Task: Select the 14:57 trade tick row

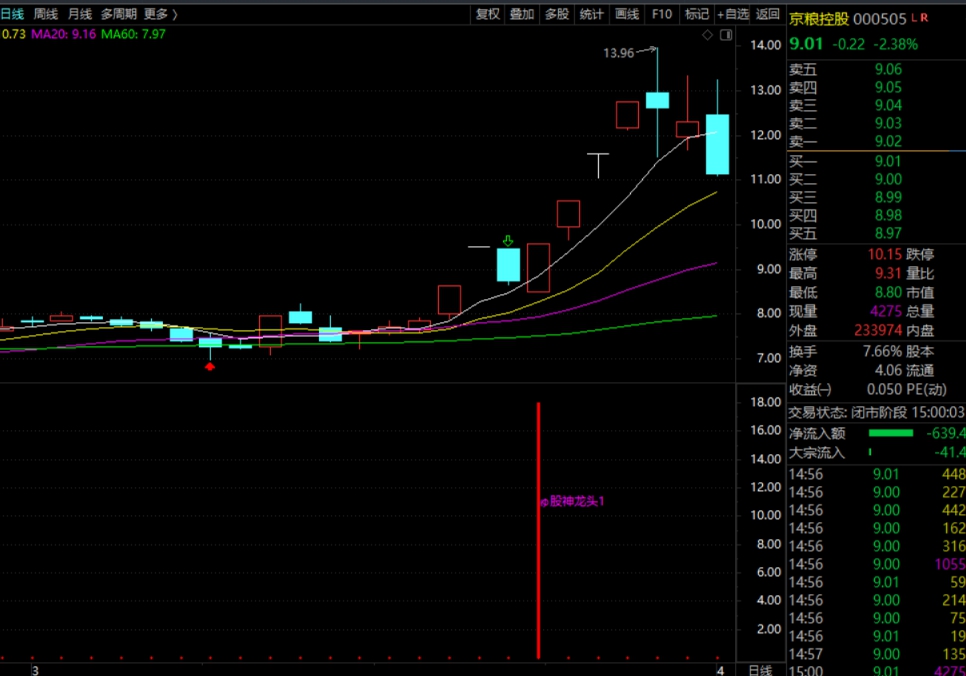Action: click(x=877, y=654)
